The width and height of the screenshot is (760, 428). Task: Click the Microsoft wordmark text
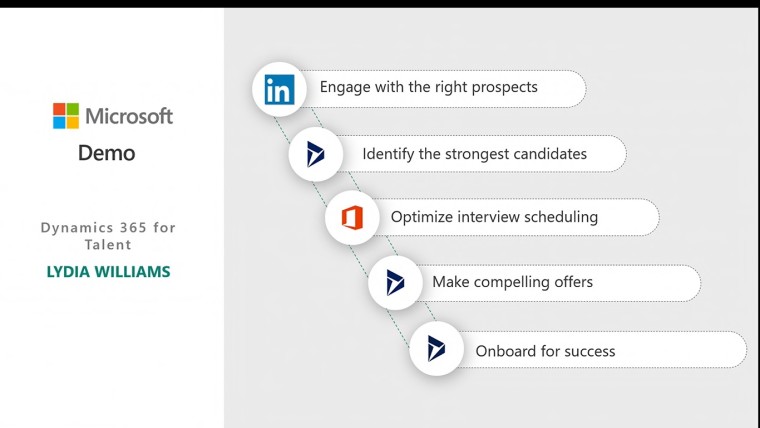[x=129, y=116]
